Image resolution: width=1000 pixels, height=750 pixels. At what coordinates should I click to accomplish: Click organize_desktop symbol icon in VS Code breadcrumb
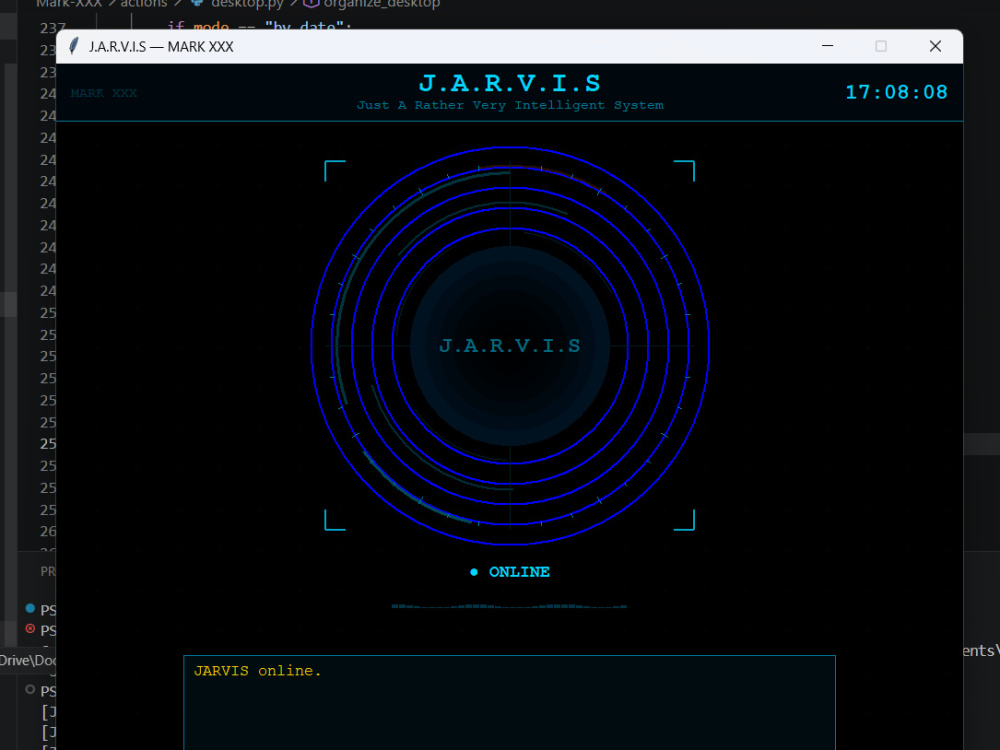point(311,4)
